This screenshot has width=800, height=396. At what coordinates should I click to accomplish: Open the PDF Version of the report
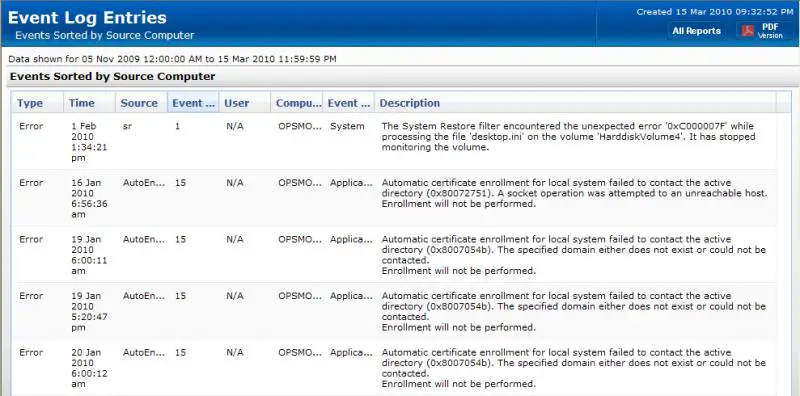click(x=764, y=31)
